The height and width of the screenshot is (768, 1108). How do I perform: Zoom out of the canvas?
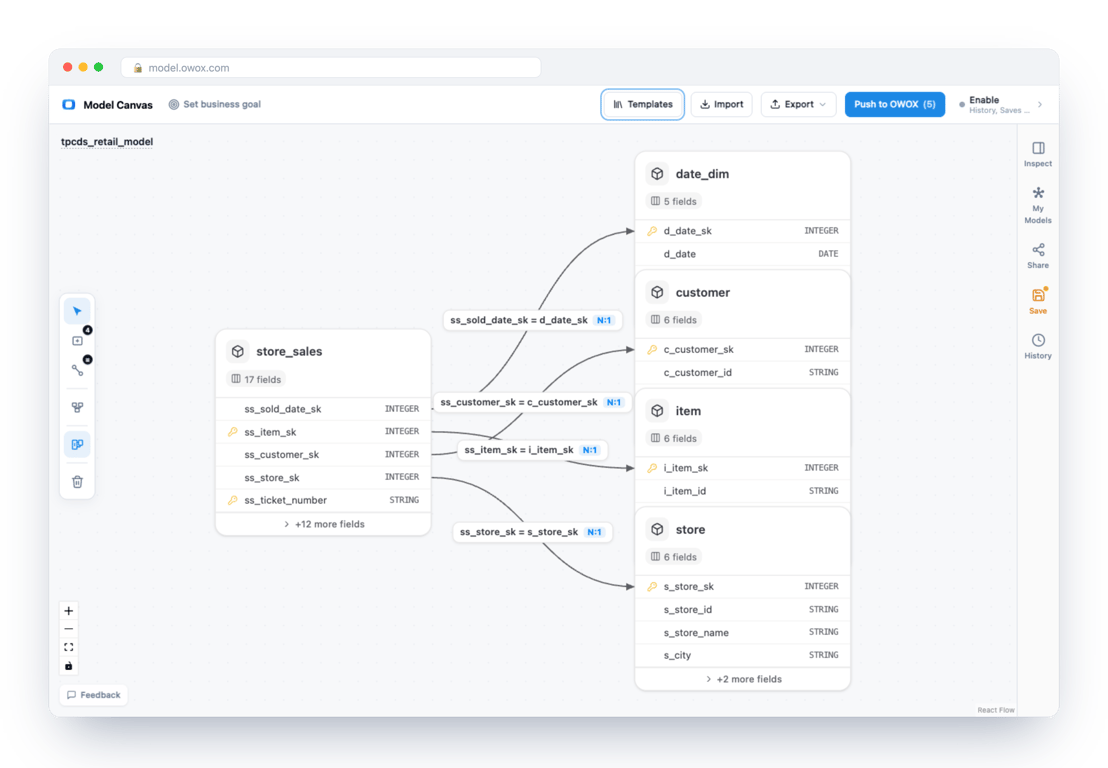point(69,629)
